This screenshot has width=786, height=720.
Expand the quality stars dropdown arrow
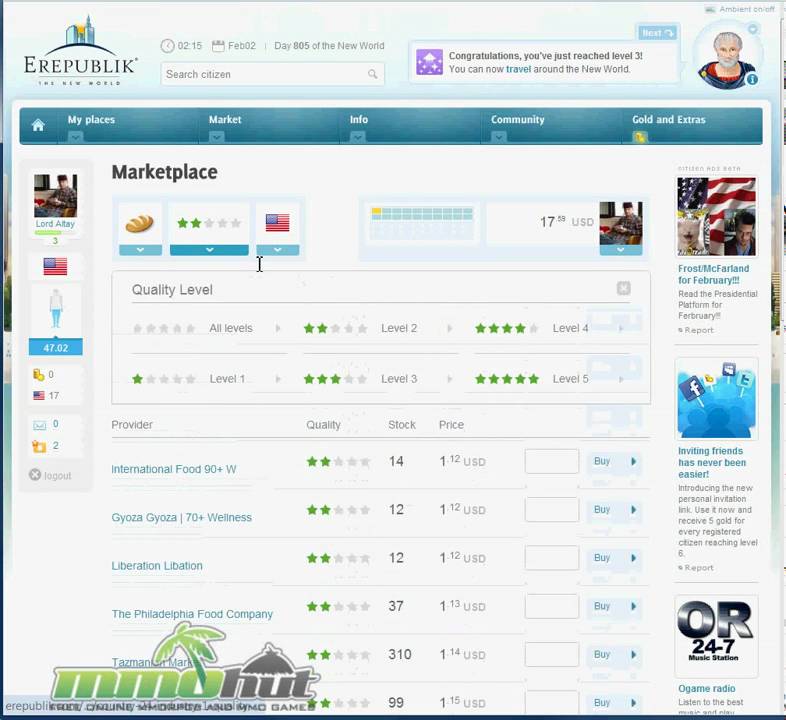[209, 250]
